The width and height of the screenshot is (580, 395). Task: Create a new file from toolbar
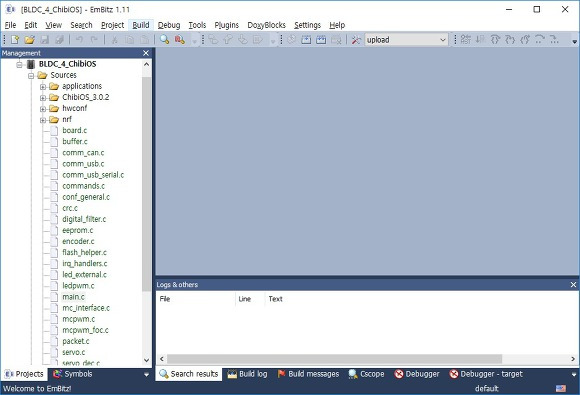click(15, 40)
